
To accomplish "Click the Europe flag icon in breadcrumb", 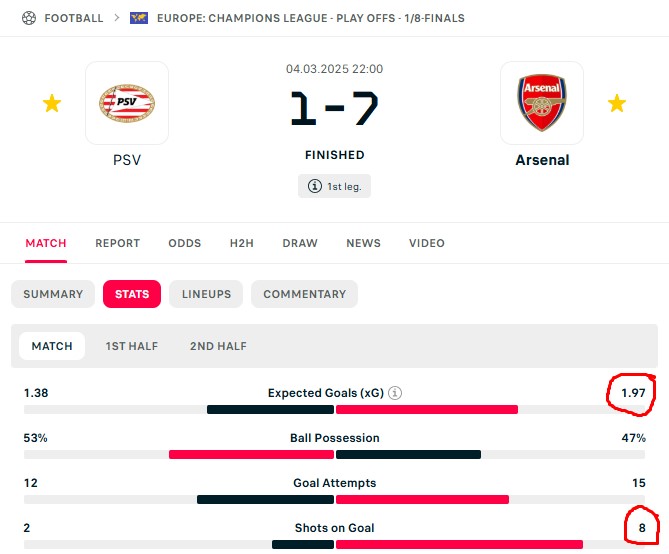I will click(139, 18).
